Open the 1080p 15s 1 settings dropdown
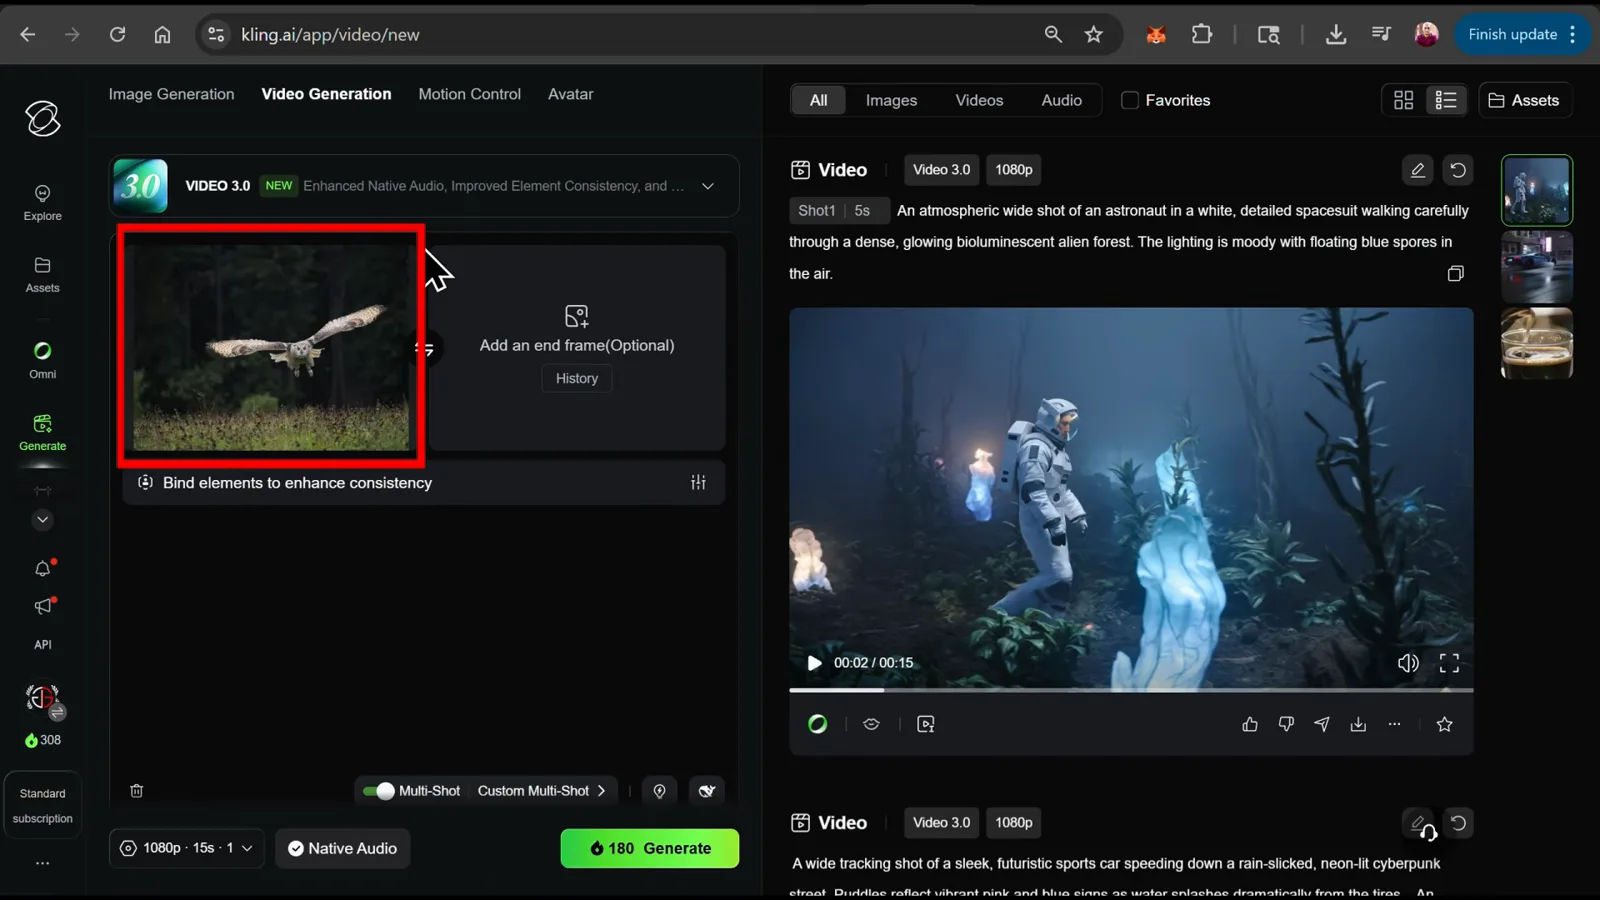This screenshot has height=900, width=1600. click(187, 848)
